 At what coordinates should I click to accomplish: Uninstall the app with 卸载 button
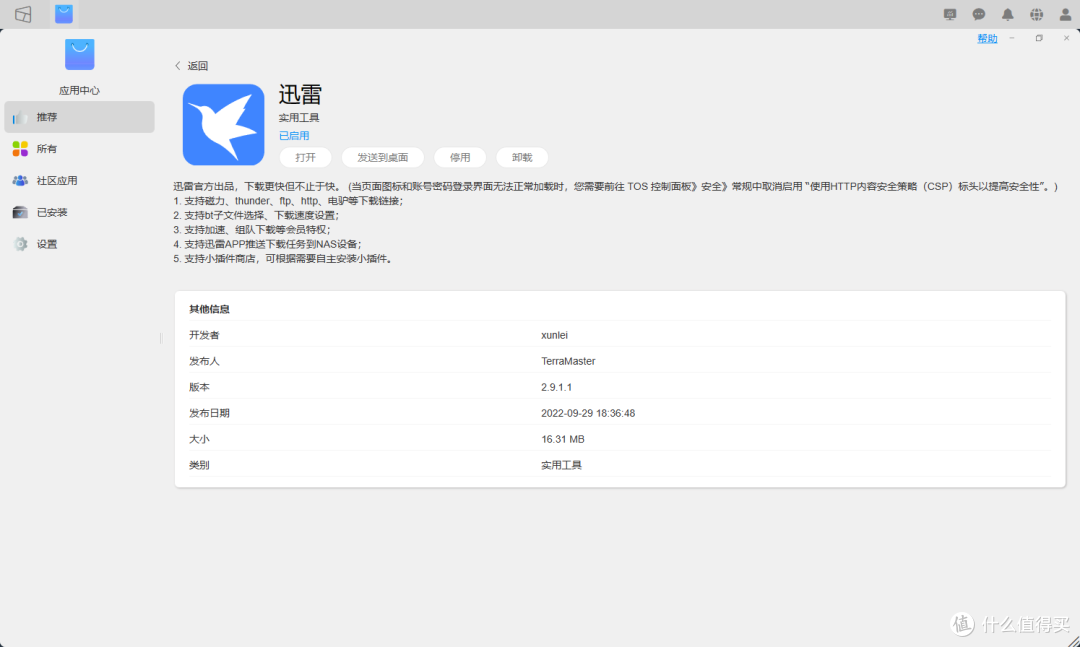point(522,158)
